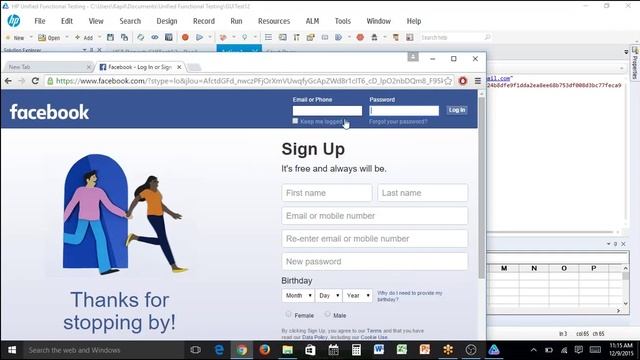This screenshot has height=360, width=640.
Task: Bookmark this page with the star icon
Action: tap(448, 81)
